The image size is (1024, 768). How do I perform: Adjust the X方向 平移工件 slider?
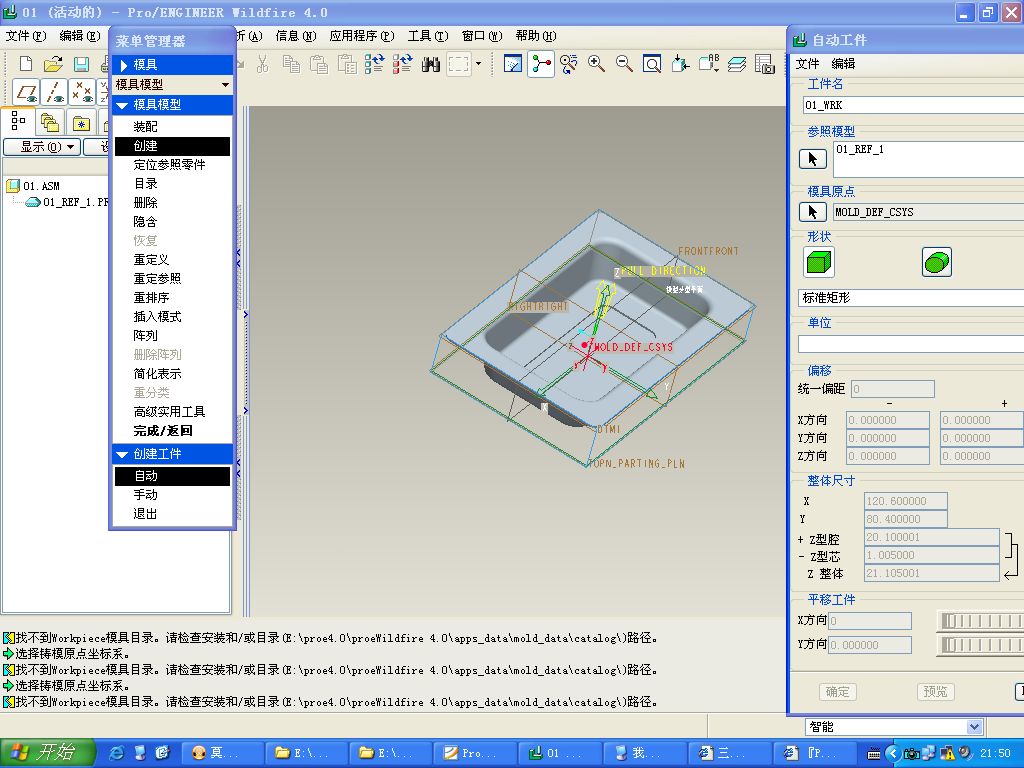tap(981, 621)
